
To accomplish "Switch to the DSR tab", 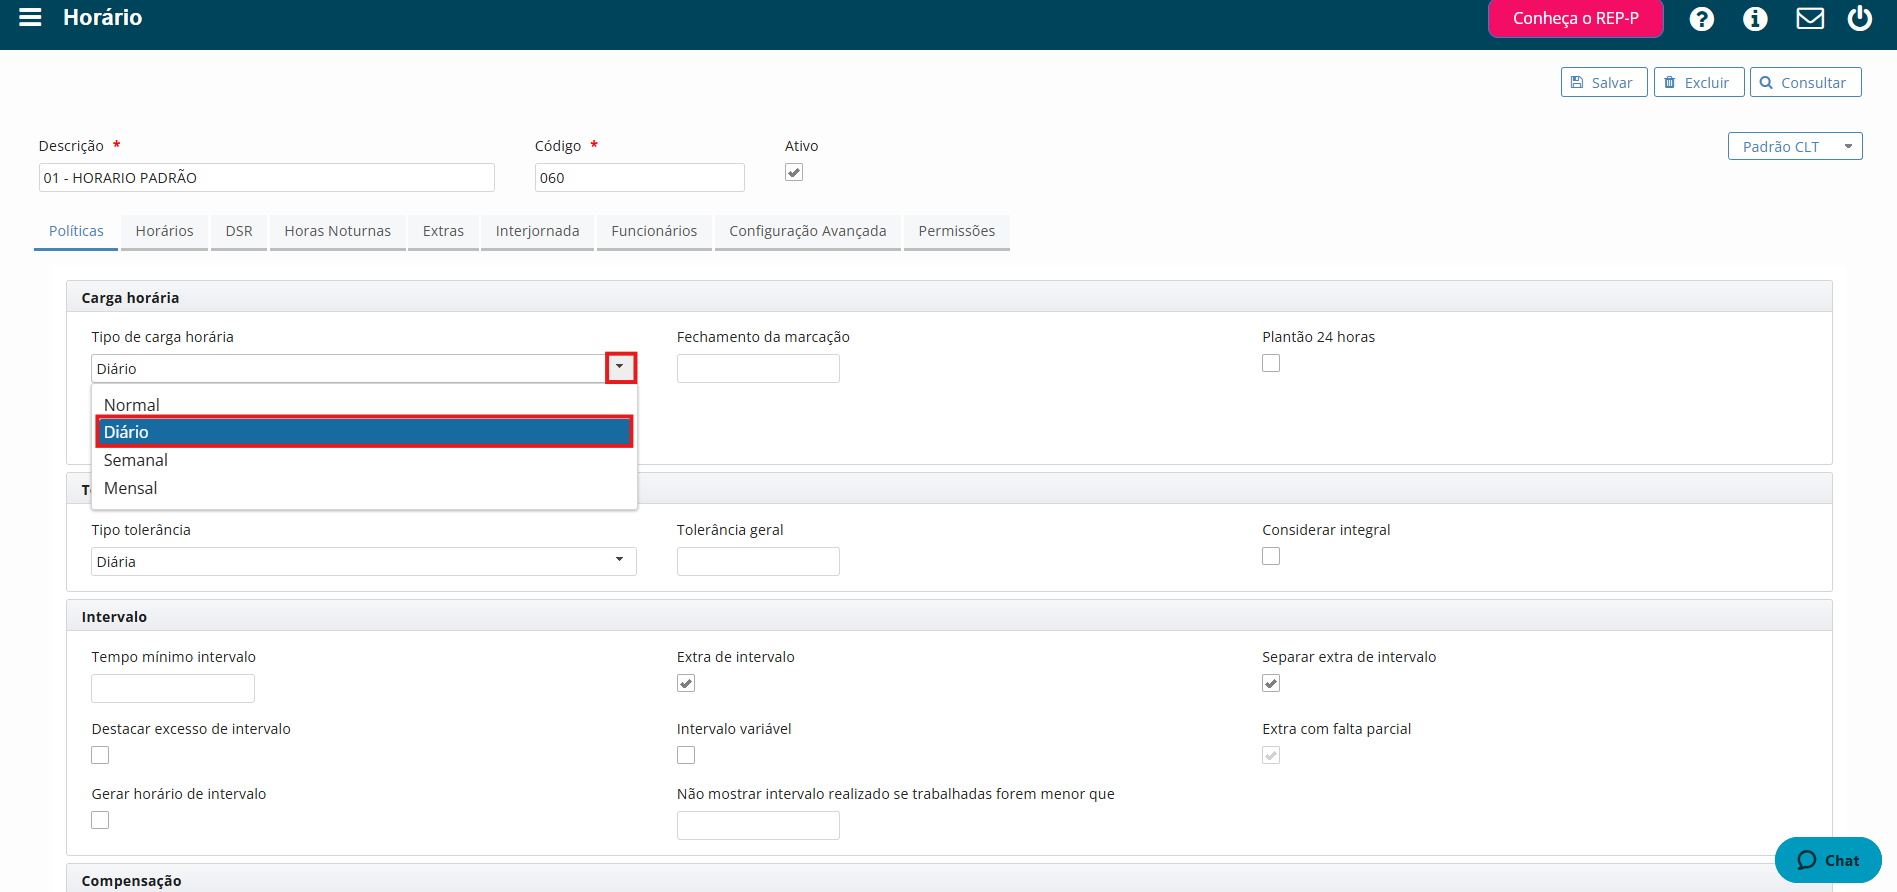I will pyautogui.click(x=239, y=231).
